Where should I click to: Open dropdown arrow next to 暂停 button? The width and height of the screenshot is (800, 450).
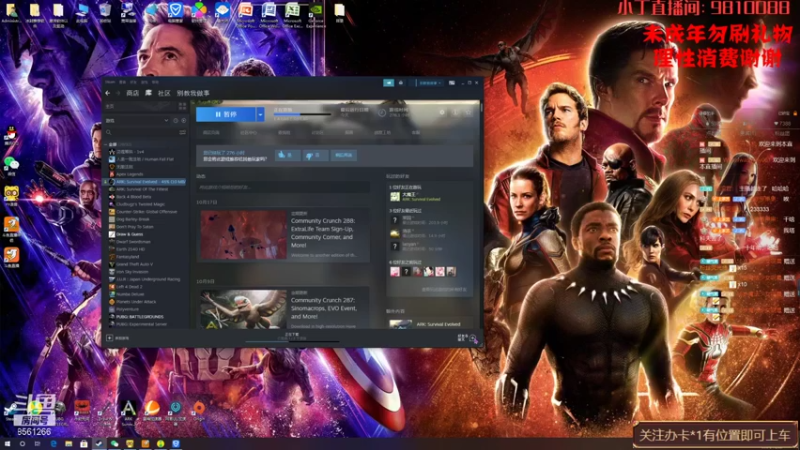(260, 114)
